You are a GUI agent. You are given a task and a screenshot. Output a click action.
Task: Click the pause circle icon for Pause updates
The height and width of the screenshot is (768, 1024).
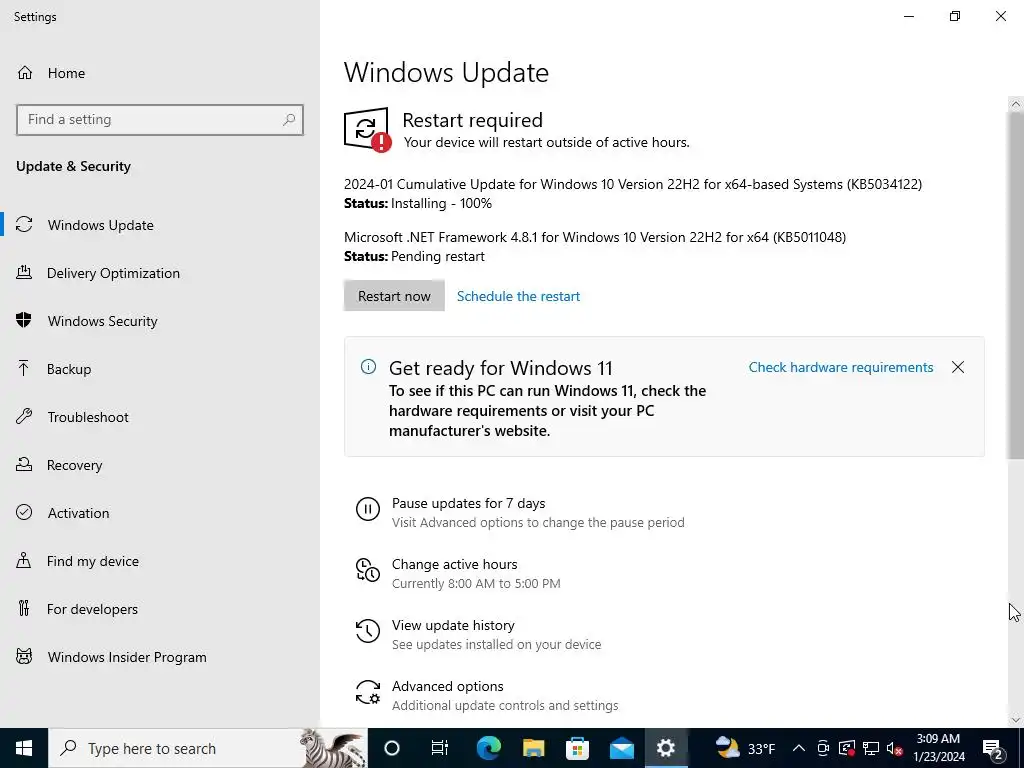(368, 509)
